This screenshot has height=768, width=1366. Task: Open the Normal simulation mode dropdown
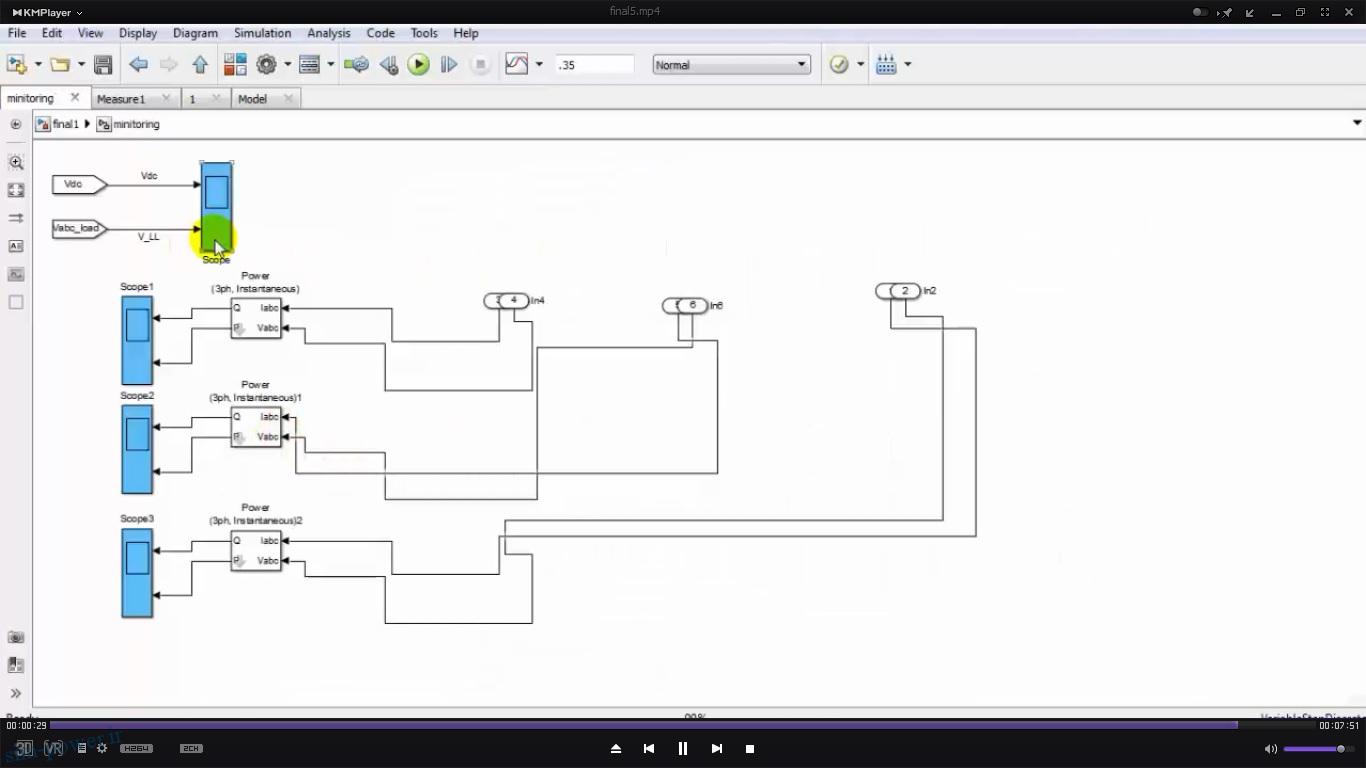pyautogui.click(x=731, y=65)
